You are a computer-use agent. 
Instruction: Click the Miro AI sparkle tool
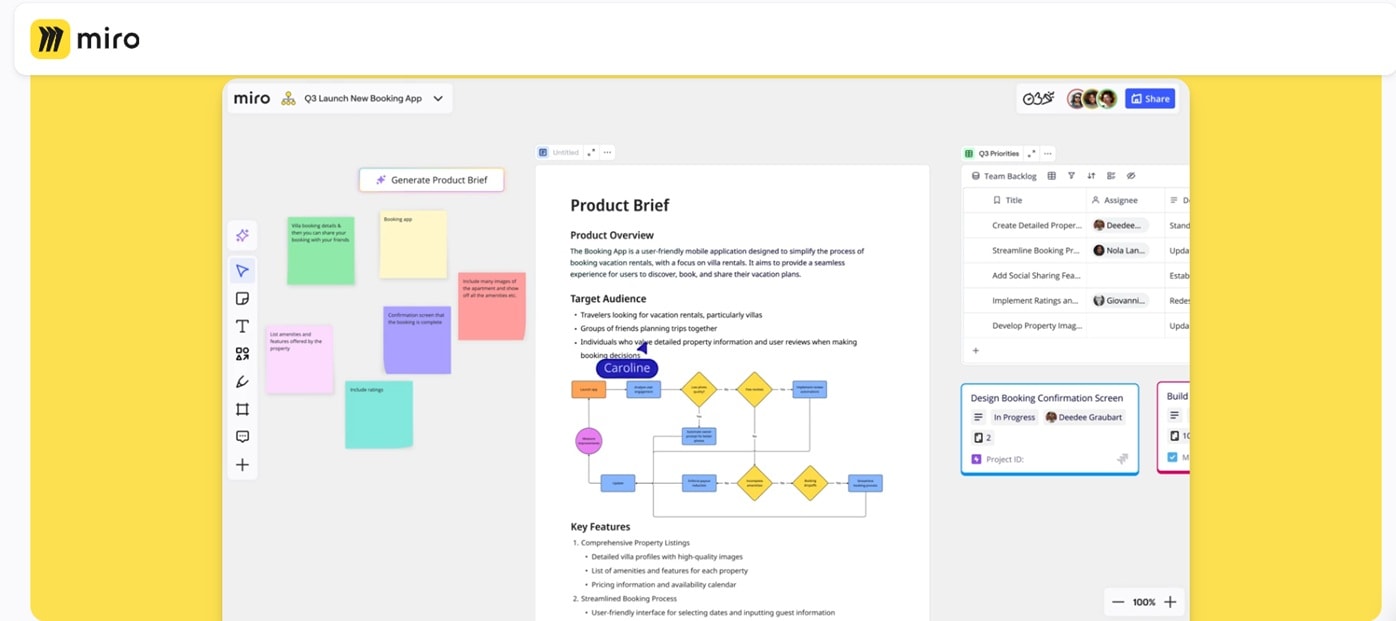242,236
